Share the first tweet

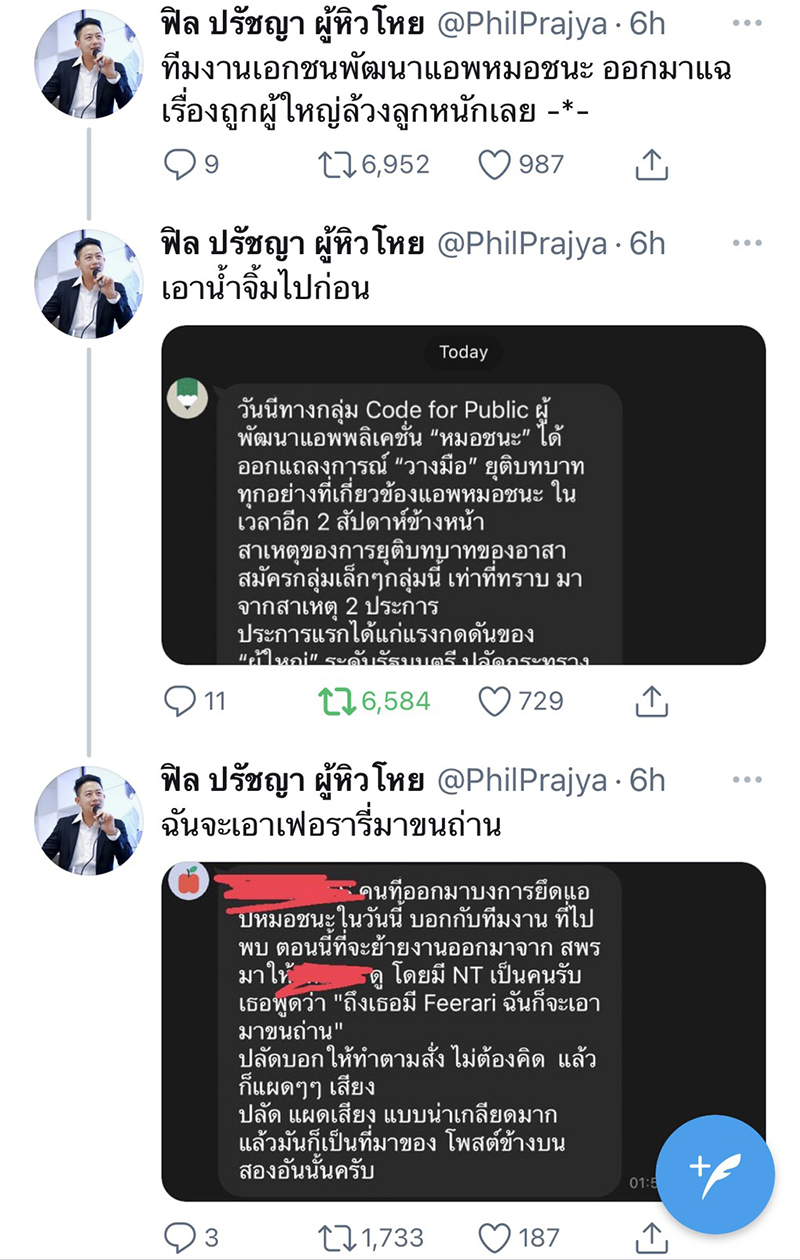pos(651,165)
